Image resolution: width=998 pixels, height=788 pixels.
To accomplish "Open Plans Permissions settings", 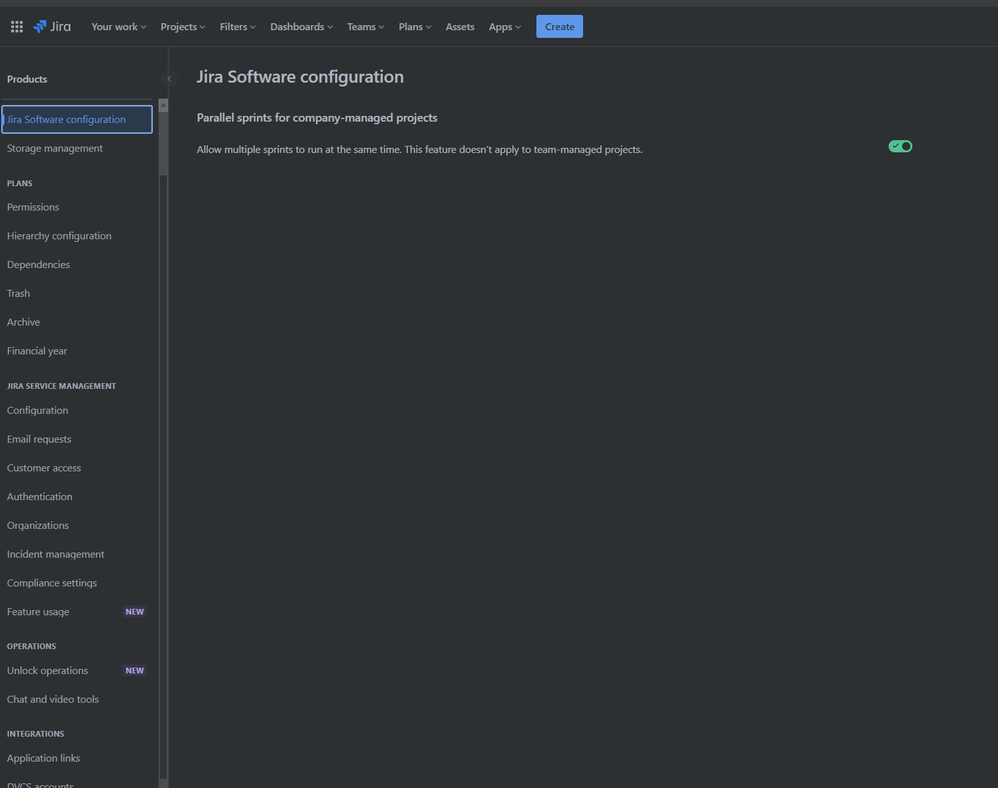I will tap(33, 207).
